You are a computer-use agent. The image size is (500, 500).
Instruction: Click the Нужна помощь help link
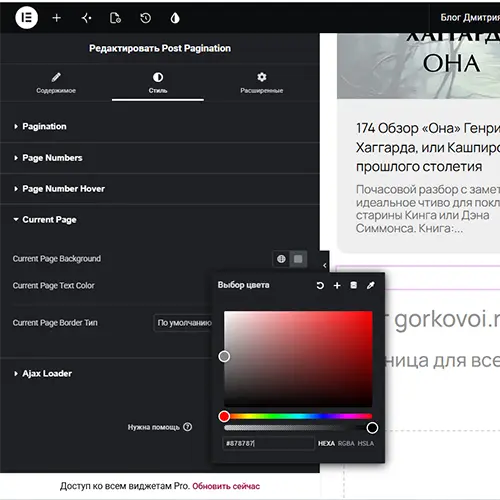click(154, 427)
